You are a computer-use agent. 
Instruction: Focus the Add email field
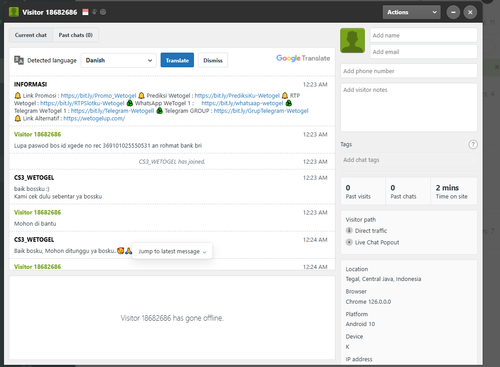point(423,52)
